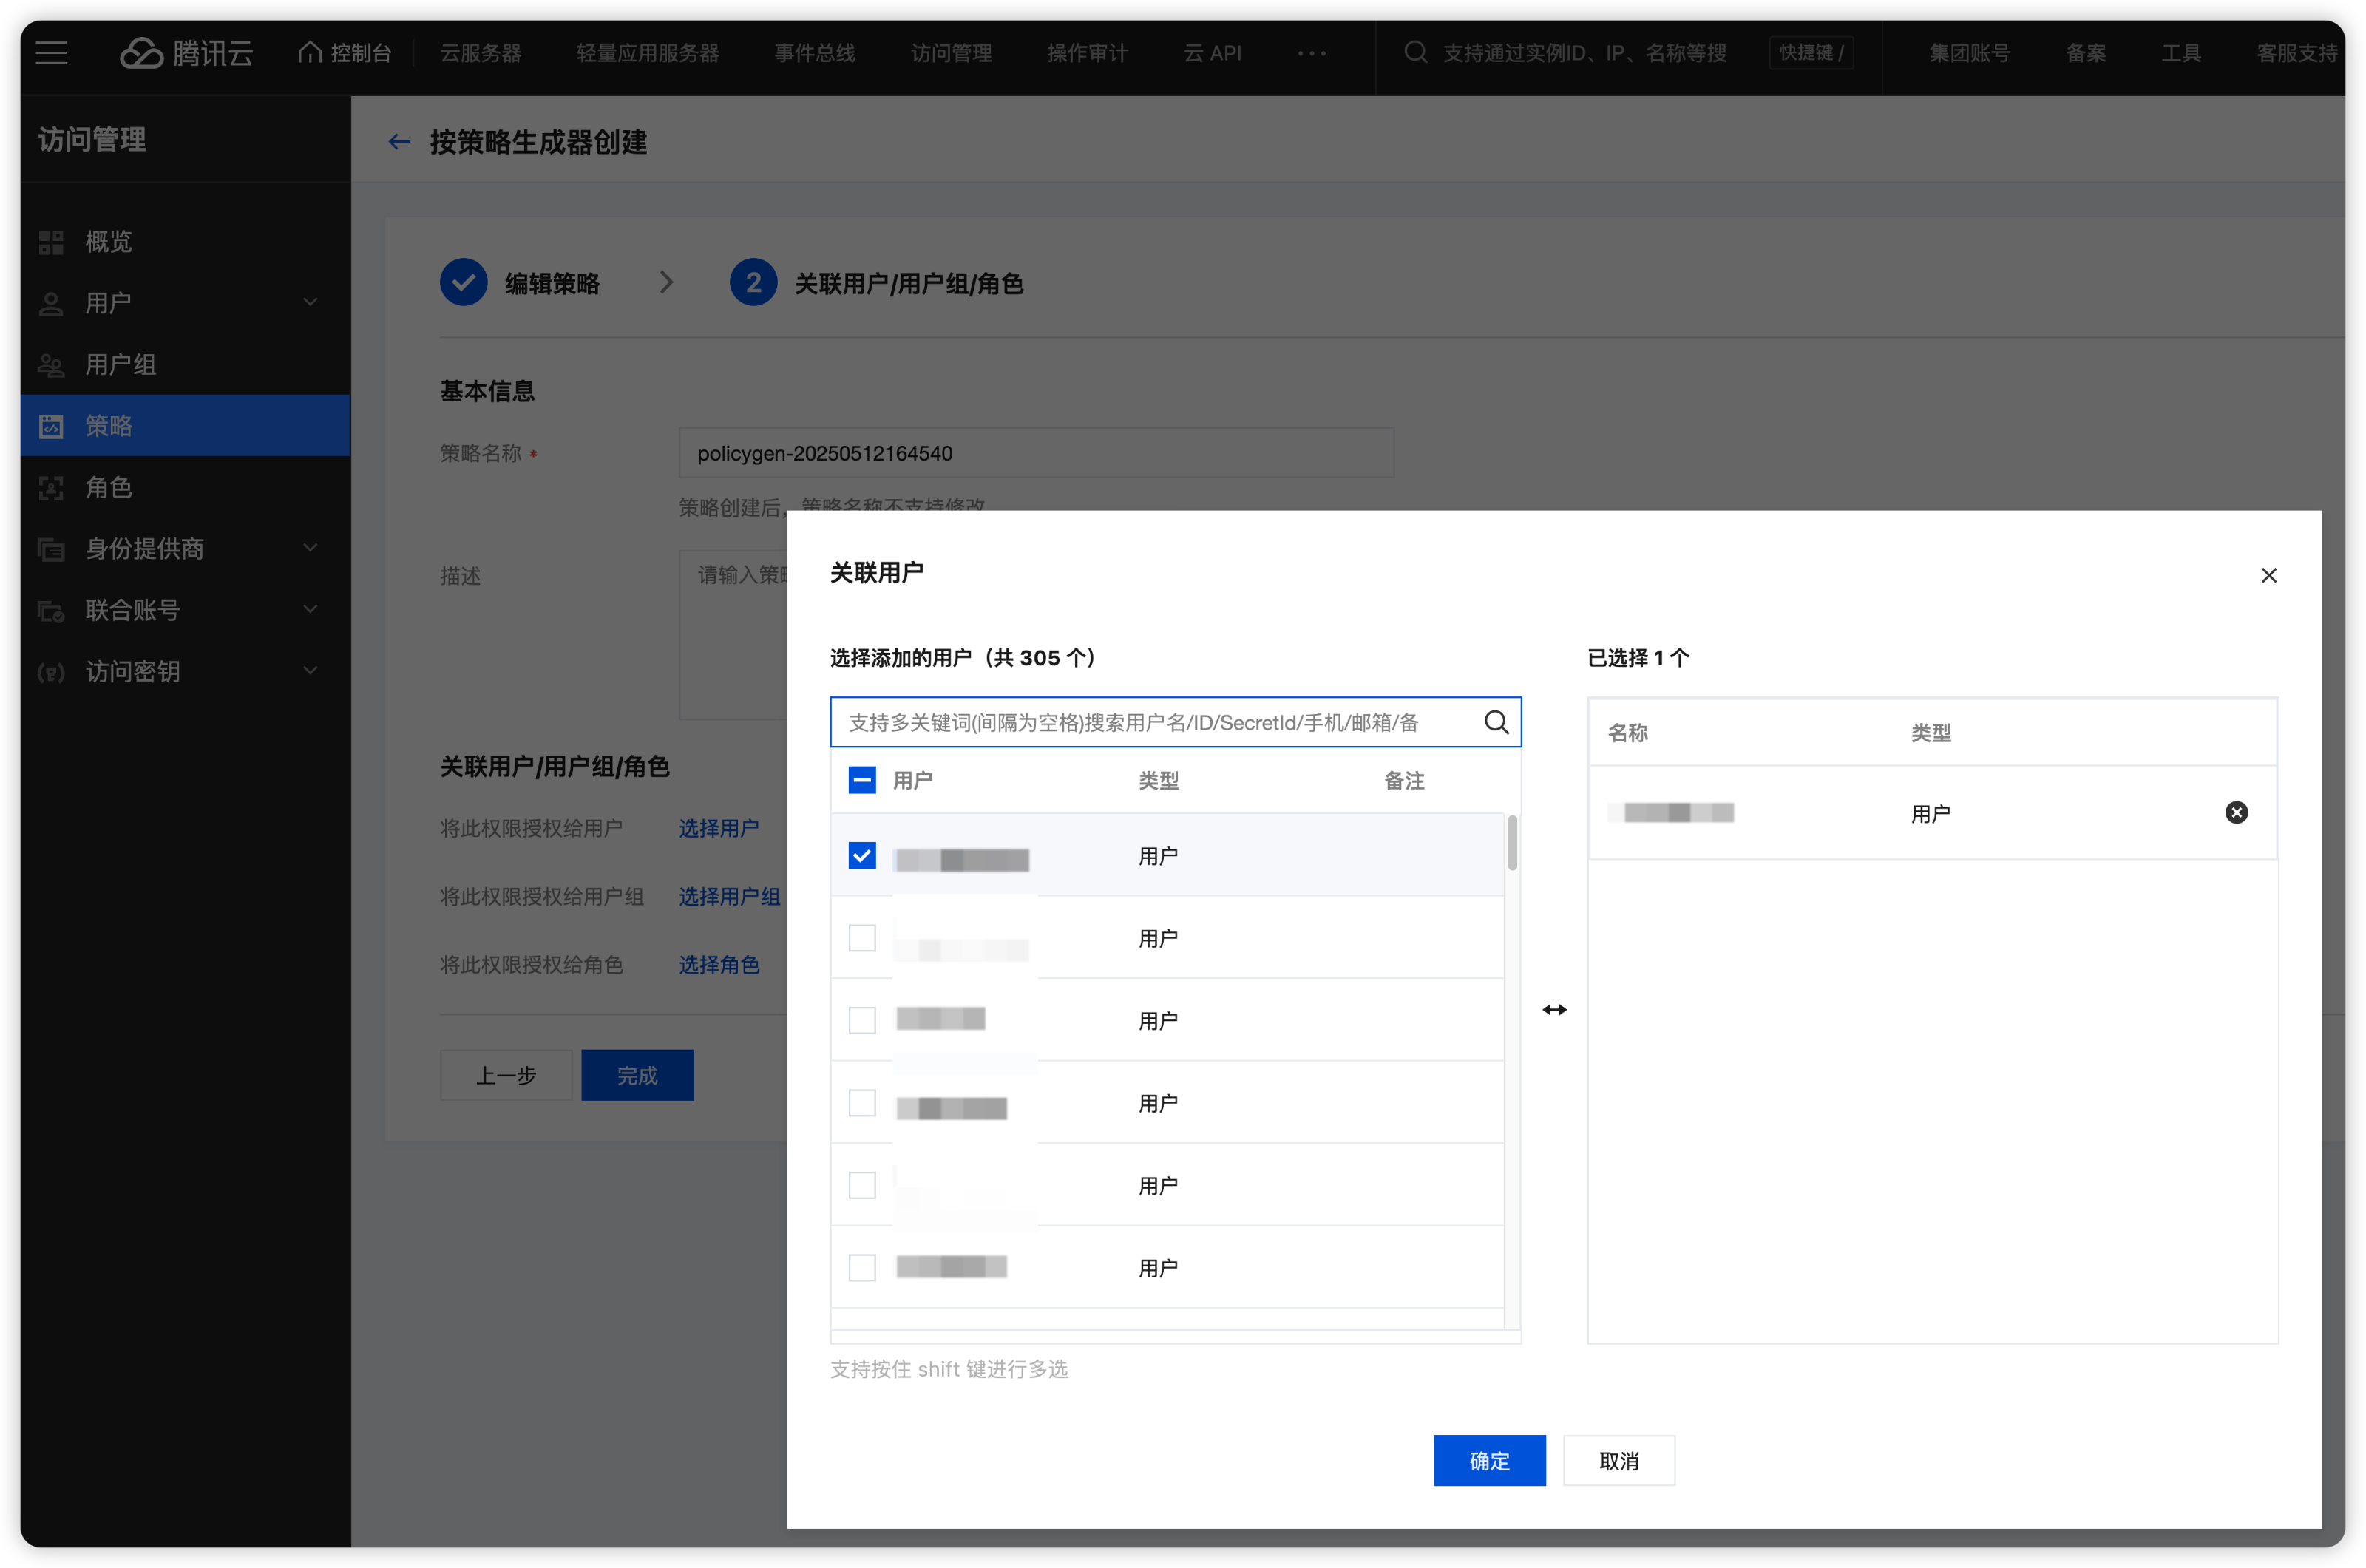Click the 取消 button
2366x1568 pixels.
click(x=1618, y=1461)
